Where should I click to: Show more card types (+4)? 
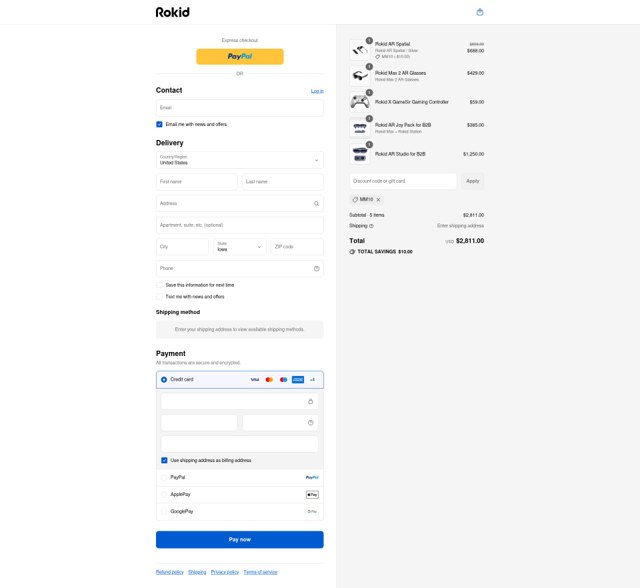312,379
